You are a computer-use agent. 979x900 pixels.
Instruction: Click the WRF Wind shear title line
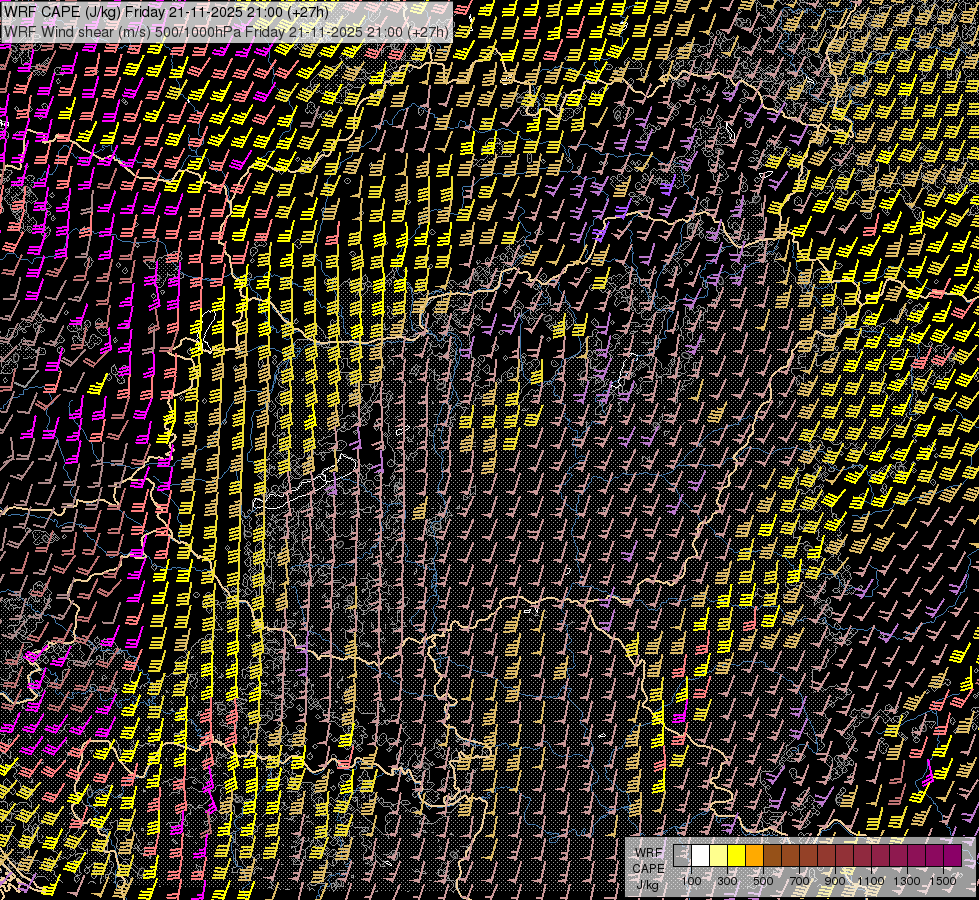225,32
